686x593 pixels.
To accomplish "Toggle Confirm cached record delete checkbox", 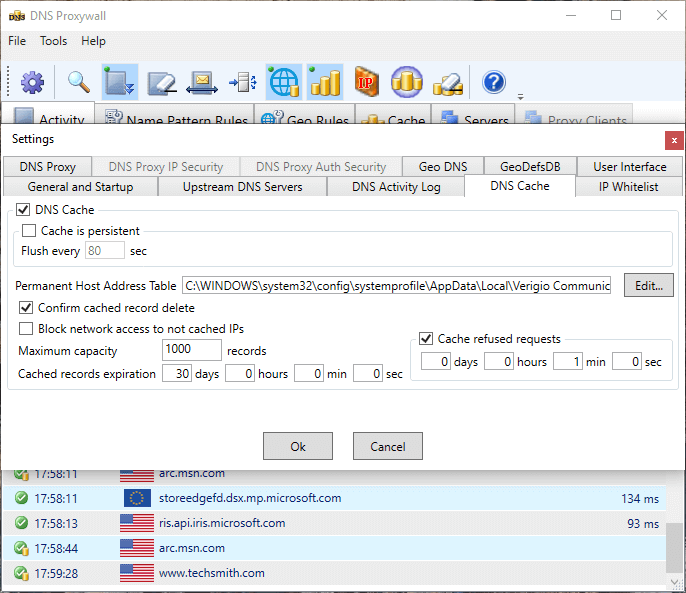I will click(26, 308).
